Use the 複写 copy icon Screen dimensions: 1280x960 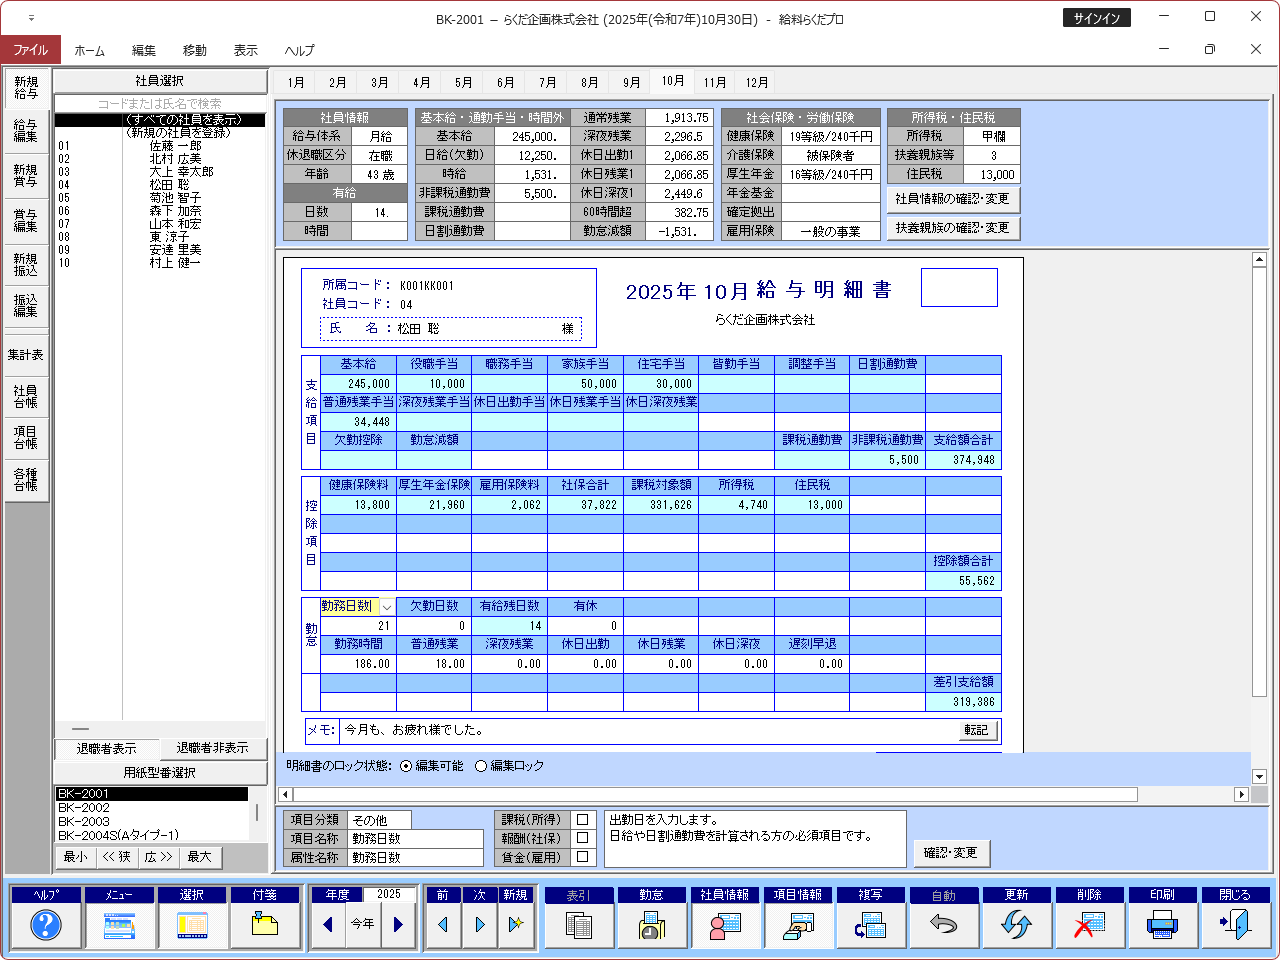point(871,925)
